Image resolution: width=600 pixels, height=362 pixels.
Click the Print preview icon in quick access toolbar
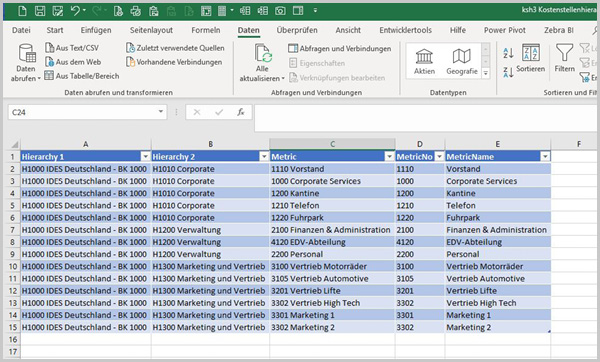[118, 11]
